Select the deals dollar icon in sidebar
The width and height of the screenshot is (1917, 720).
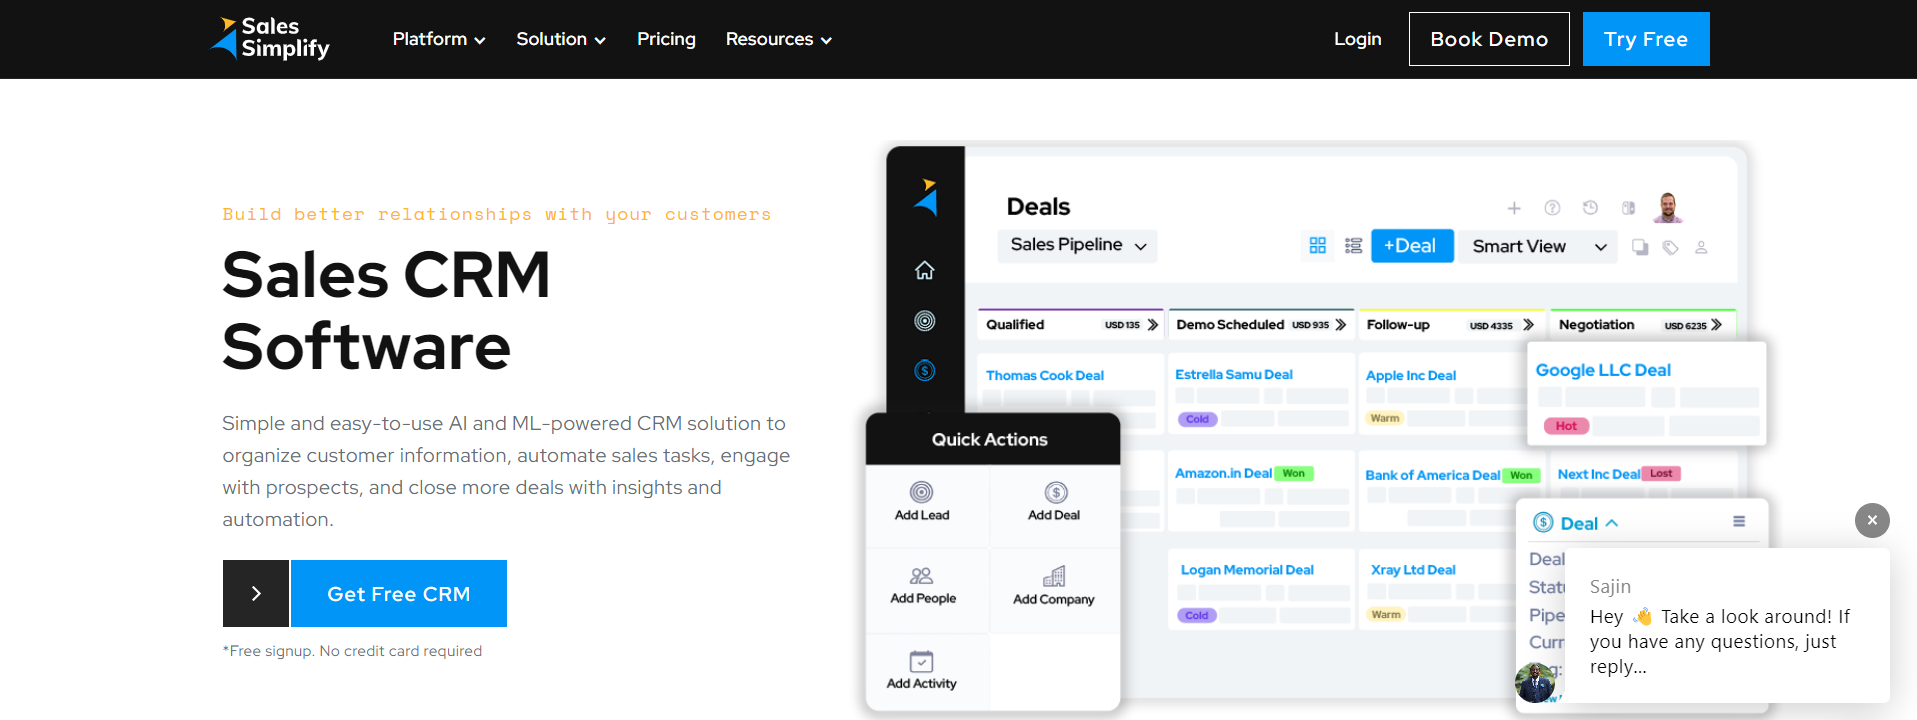[x=925, y=371]
